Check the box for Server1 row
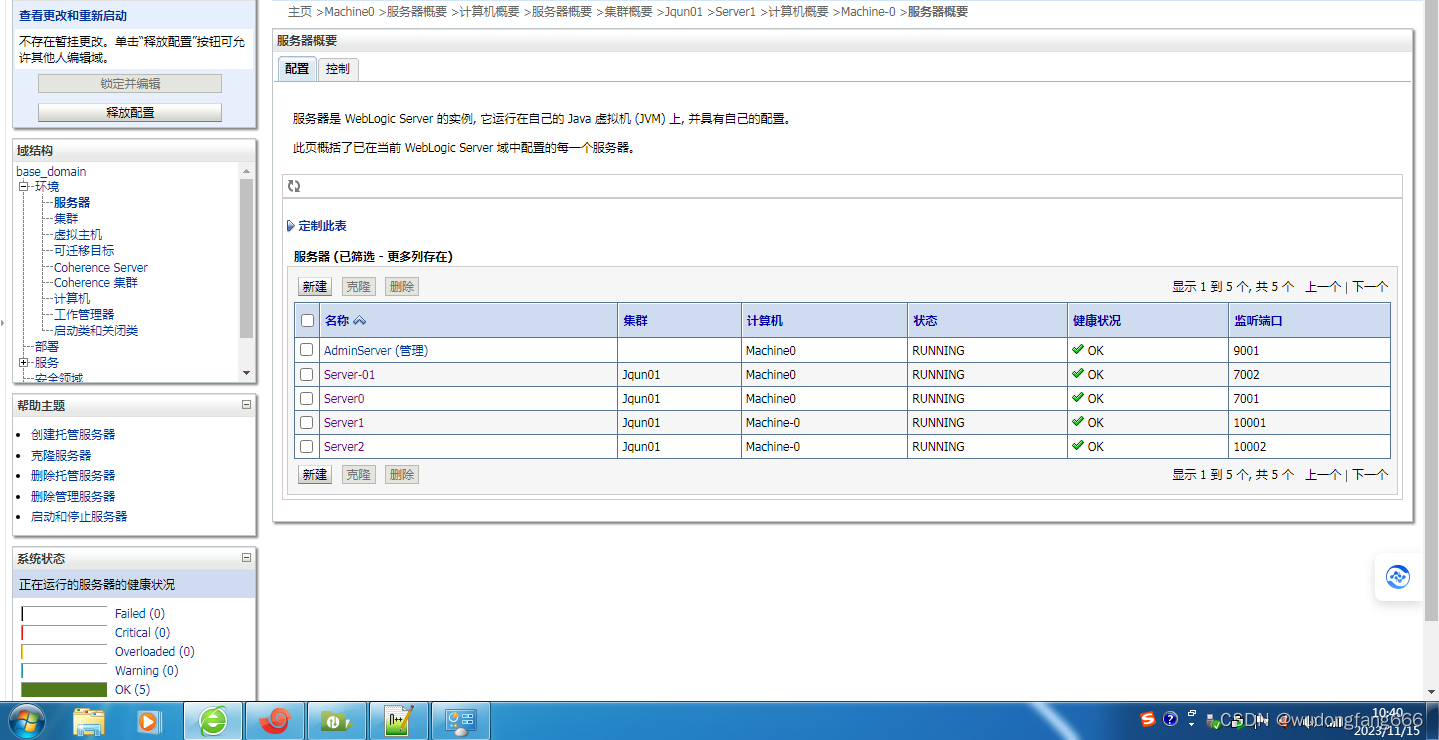The image size is (1439, 740). pos(307,422)
